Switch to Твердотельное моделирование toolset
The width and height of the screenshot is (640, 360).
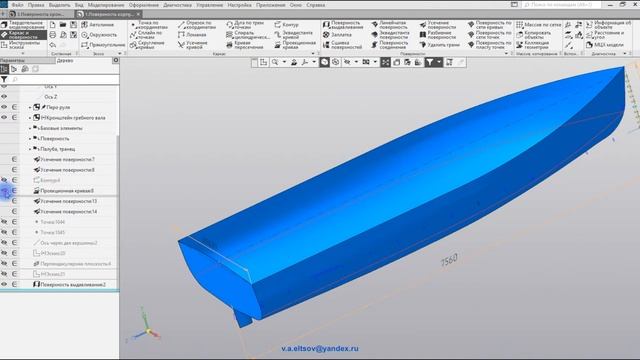(23, 25)
